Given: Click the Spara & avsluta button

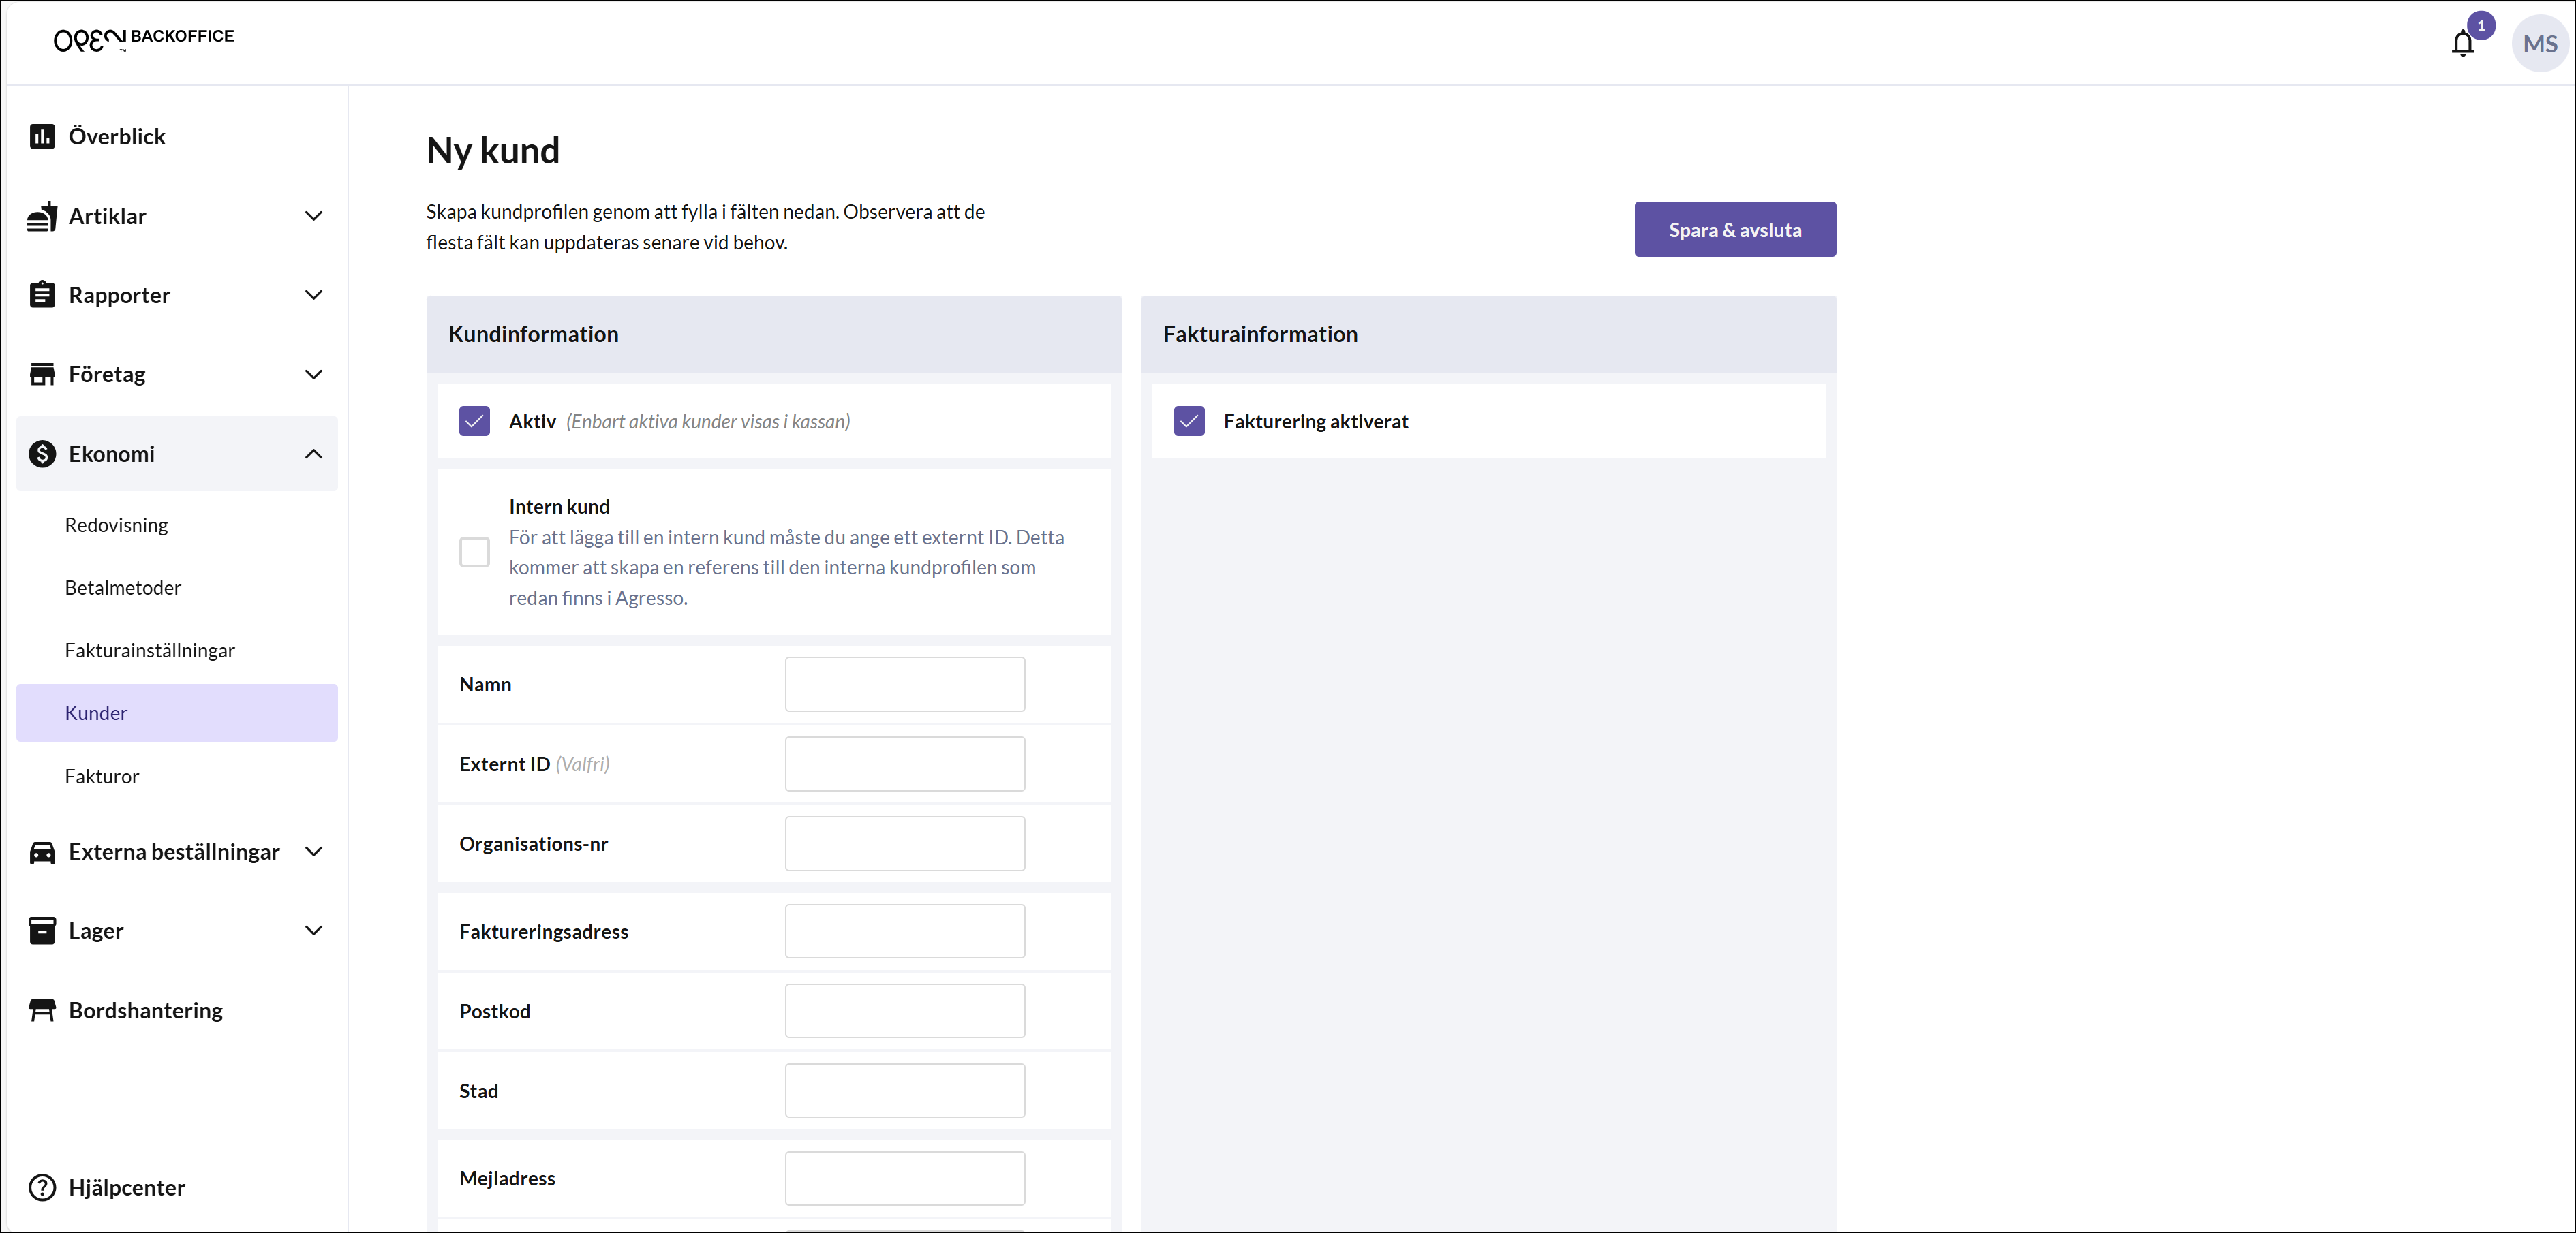Looking at the screenshot, I should tap(1735, 229).
